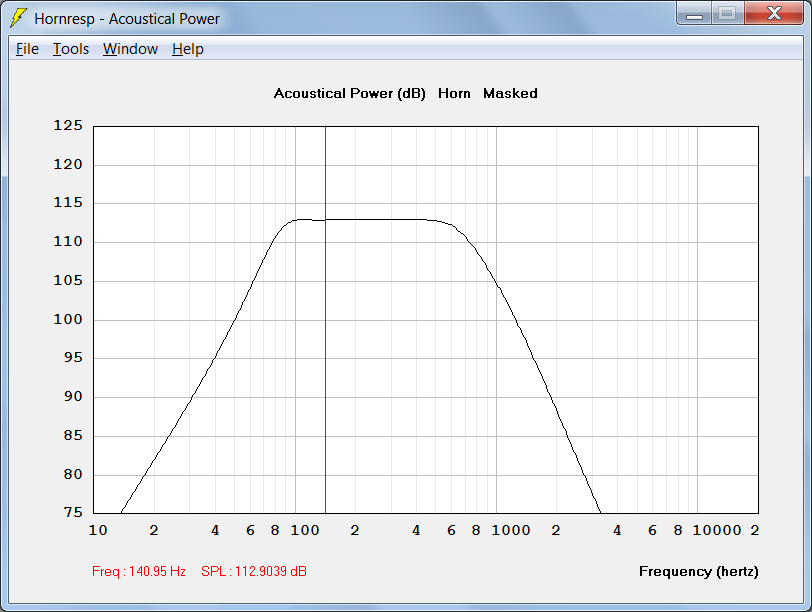Minimize the Hornresp window
Screen dimensions: 812x612
pos(694,13)
